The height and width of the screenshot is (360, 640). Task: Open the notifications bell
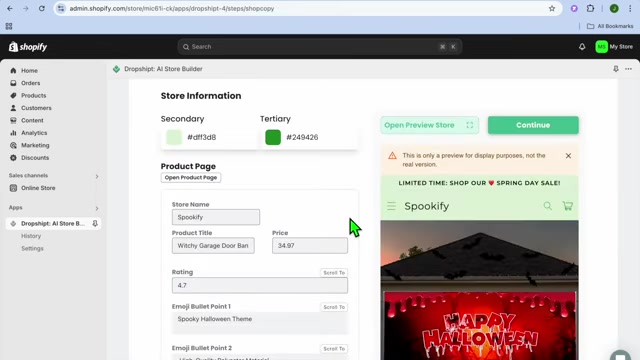[582, 47]
